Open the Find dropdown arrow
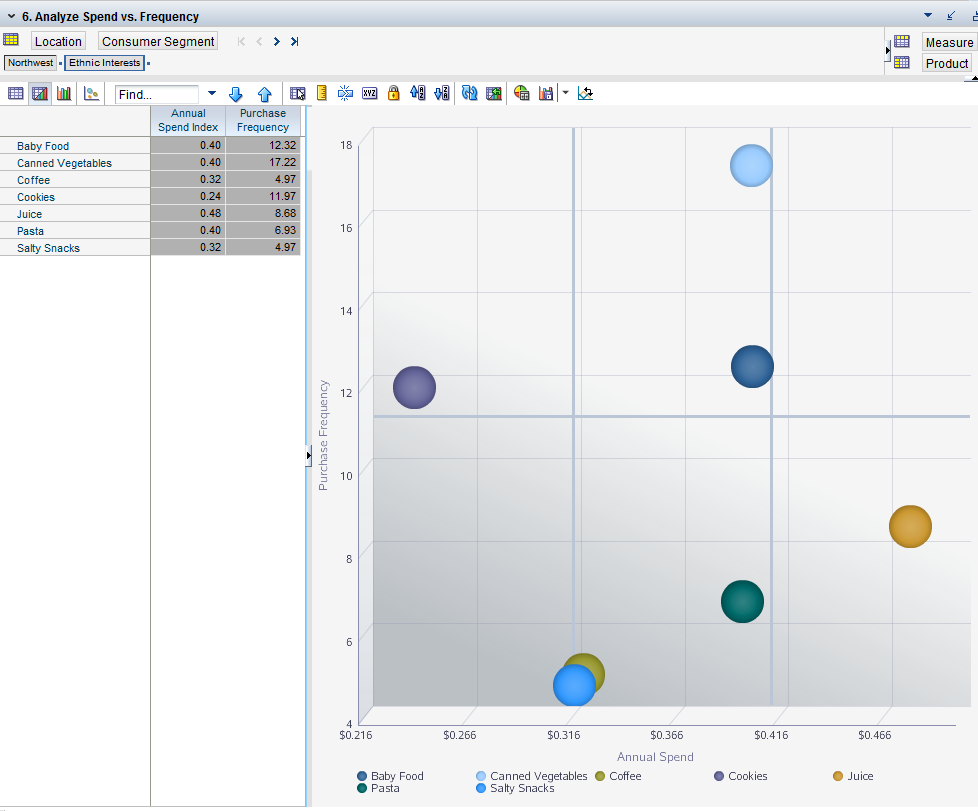 coord(211,93)
